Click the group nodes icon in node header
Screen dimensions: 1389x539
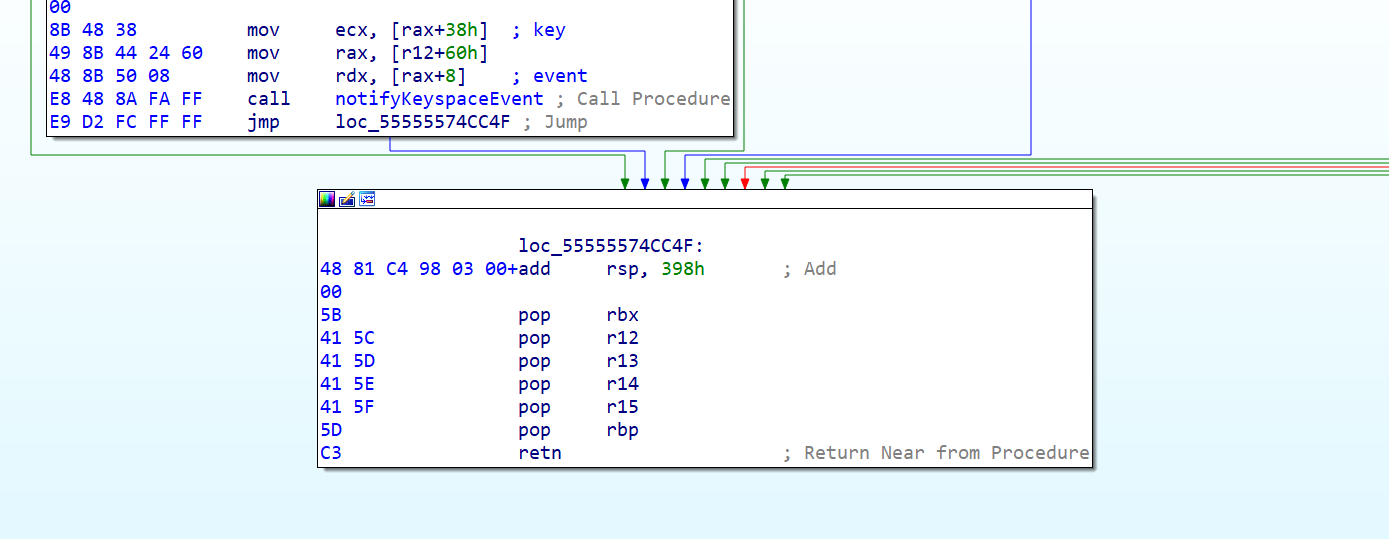[x=367, y=199]
